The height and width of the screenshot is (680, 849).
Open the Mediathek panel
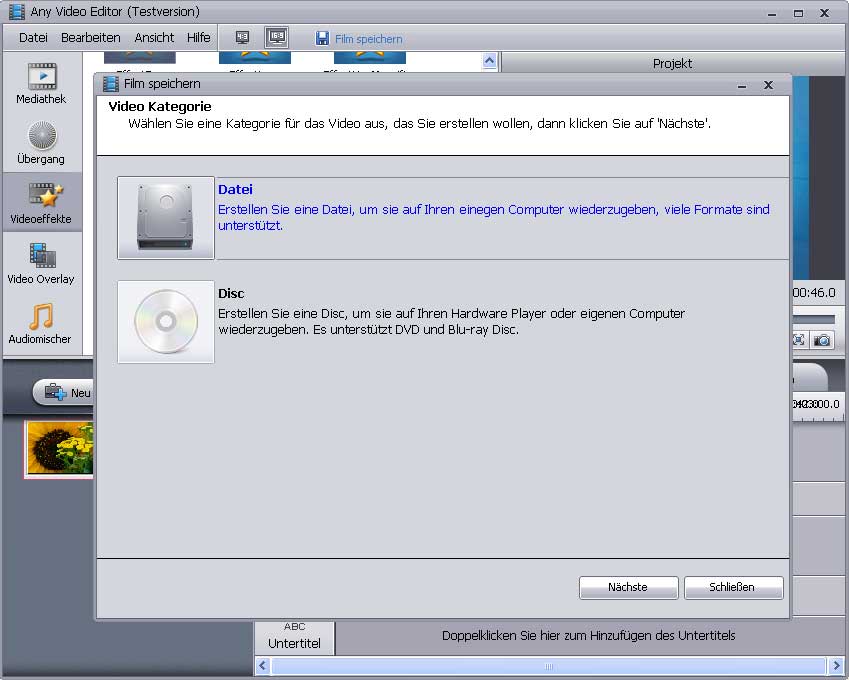coord(41,83)
